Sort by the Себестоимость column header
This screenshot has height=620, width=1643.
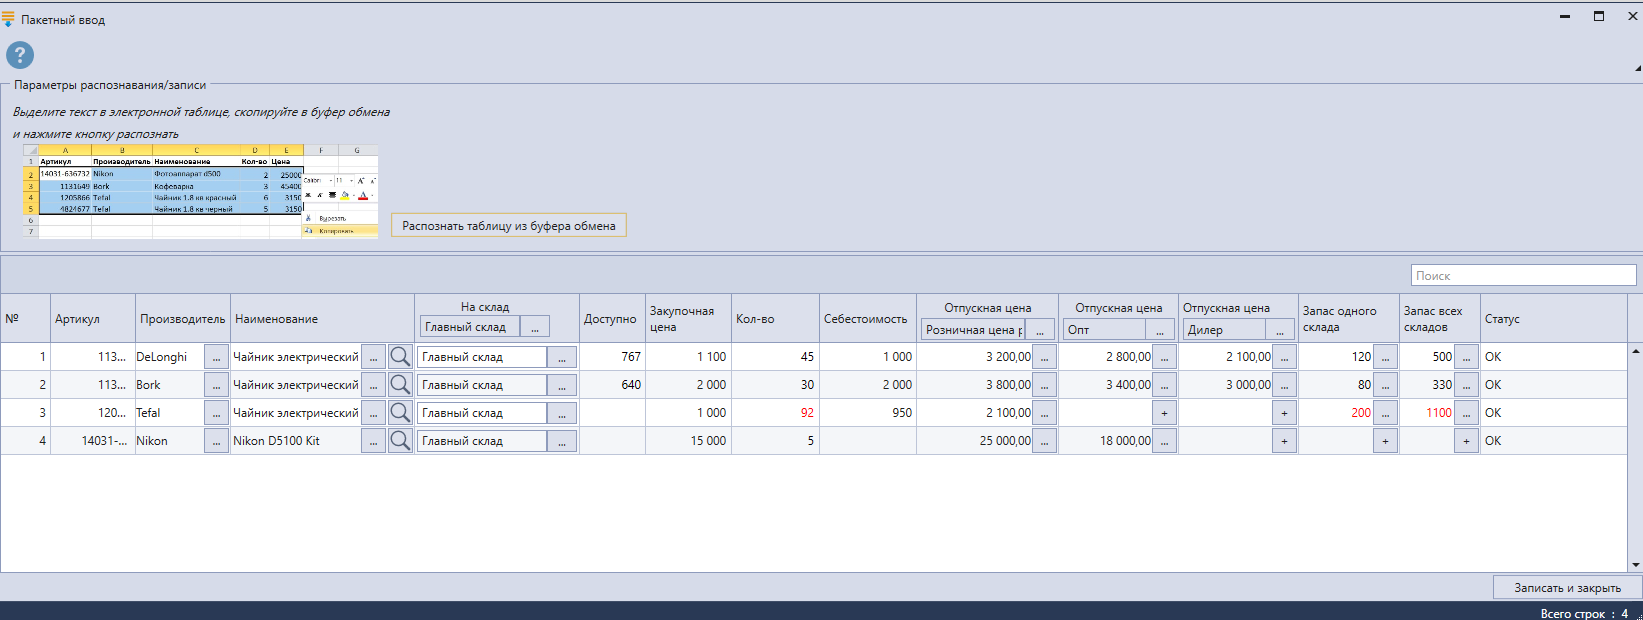coord(868,319)
